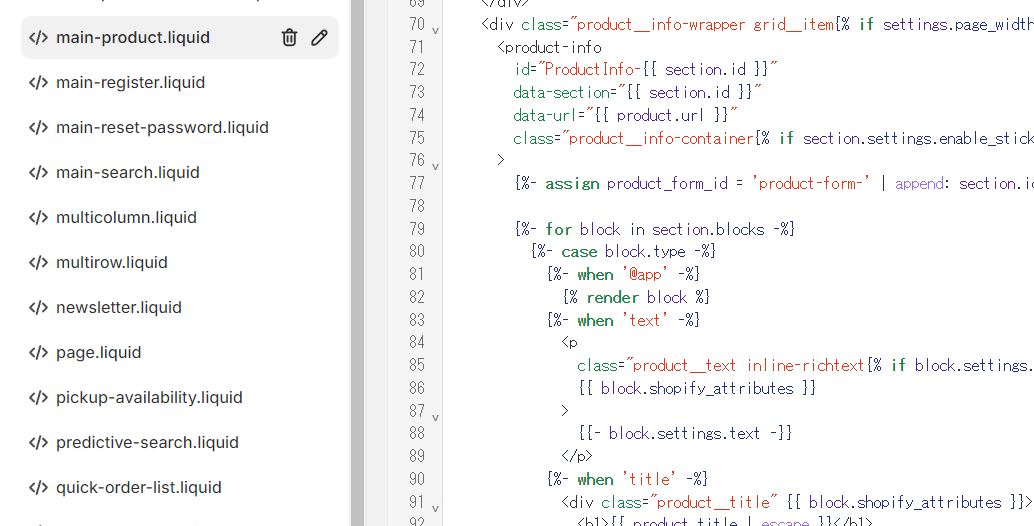The height and width of the screenshot is (526, 1034).
Task: Click code icon beside main-reset-password.liquid
Action: coord(38,127)
